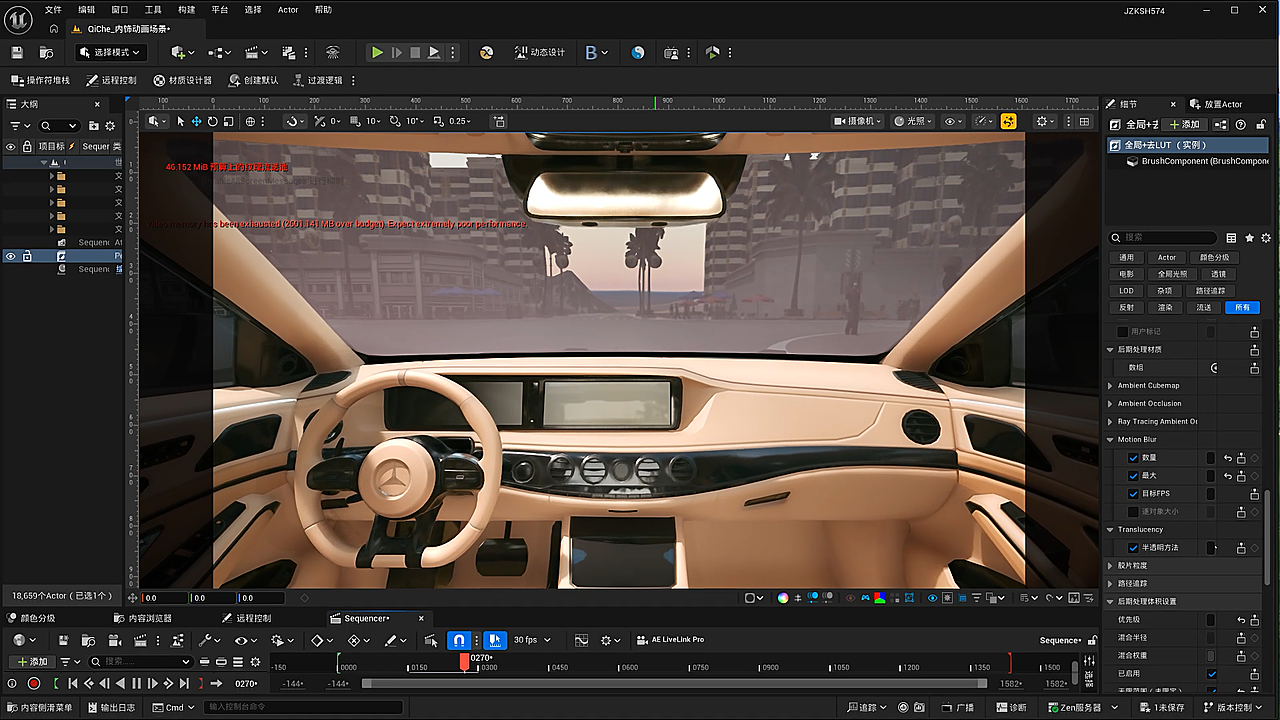Collapse the Motion Blur section

click(1110, 440)
